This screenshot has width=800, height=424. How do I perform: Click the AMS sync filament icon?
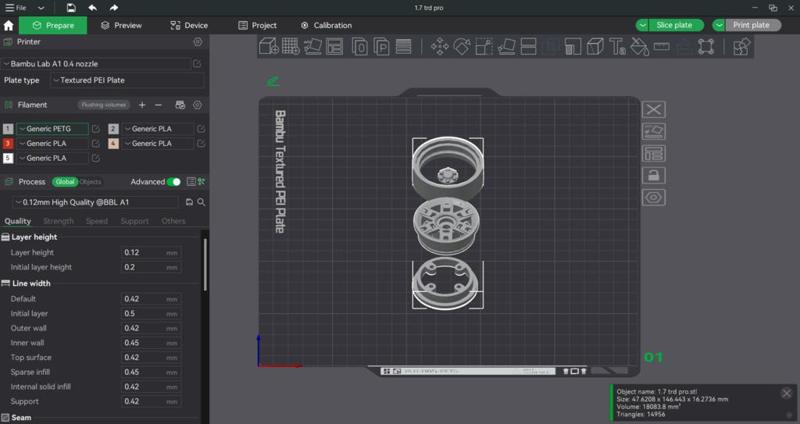pos(180,105)
